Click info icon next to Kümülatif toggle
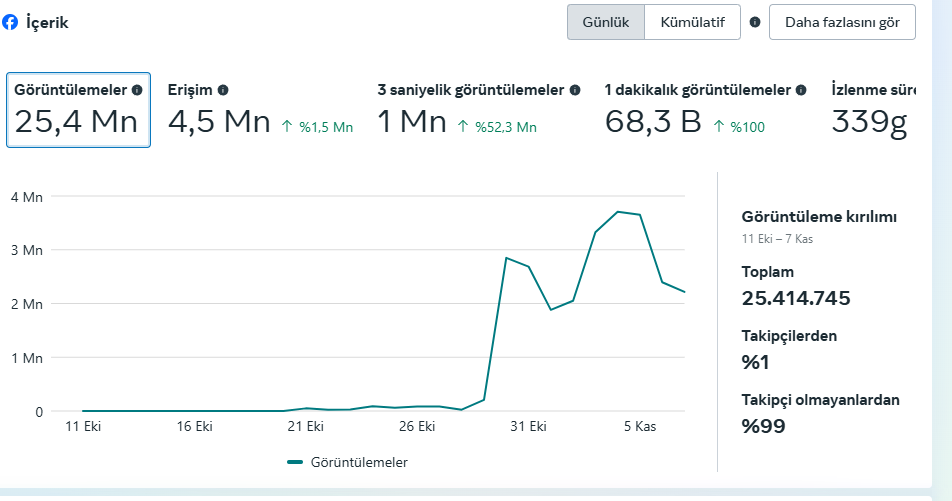The image size is (952, 501). [755, 22]
